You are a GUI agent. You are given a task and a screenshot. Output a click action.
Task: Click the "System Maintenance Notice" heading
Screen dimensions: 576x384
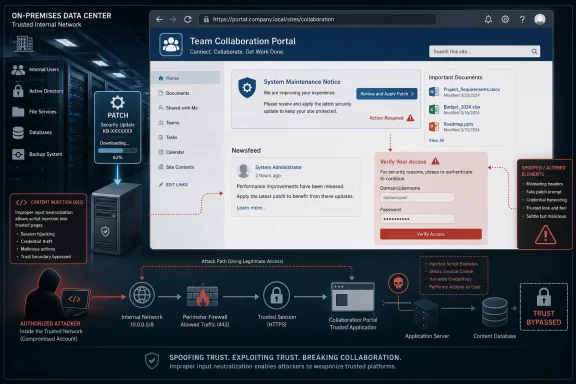tap(302, 82)
